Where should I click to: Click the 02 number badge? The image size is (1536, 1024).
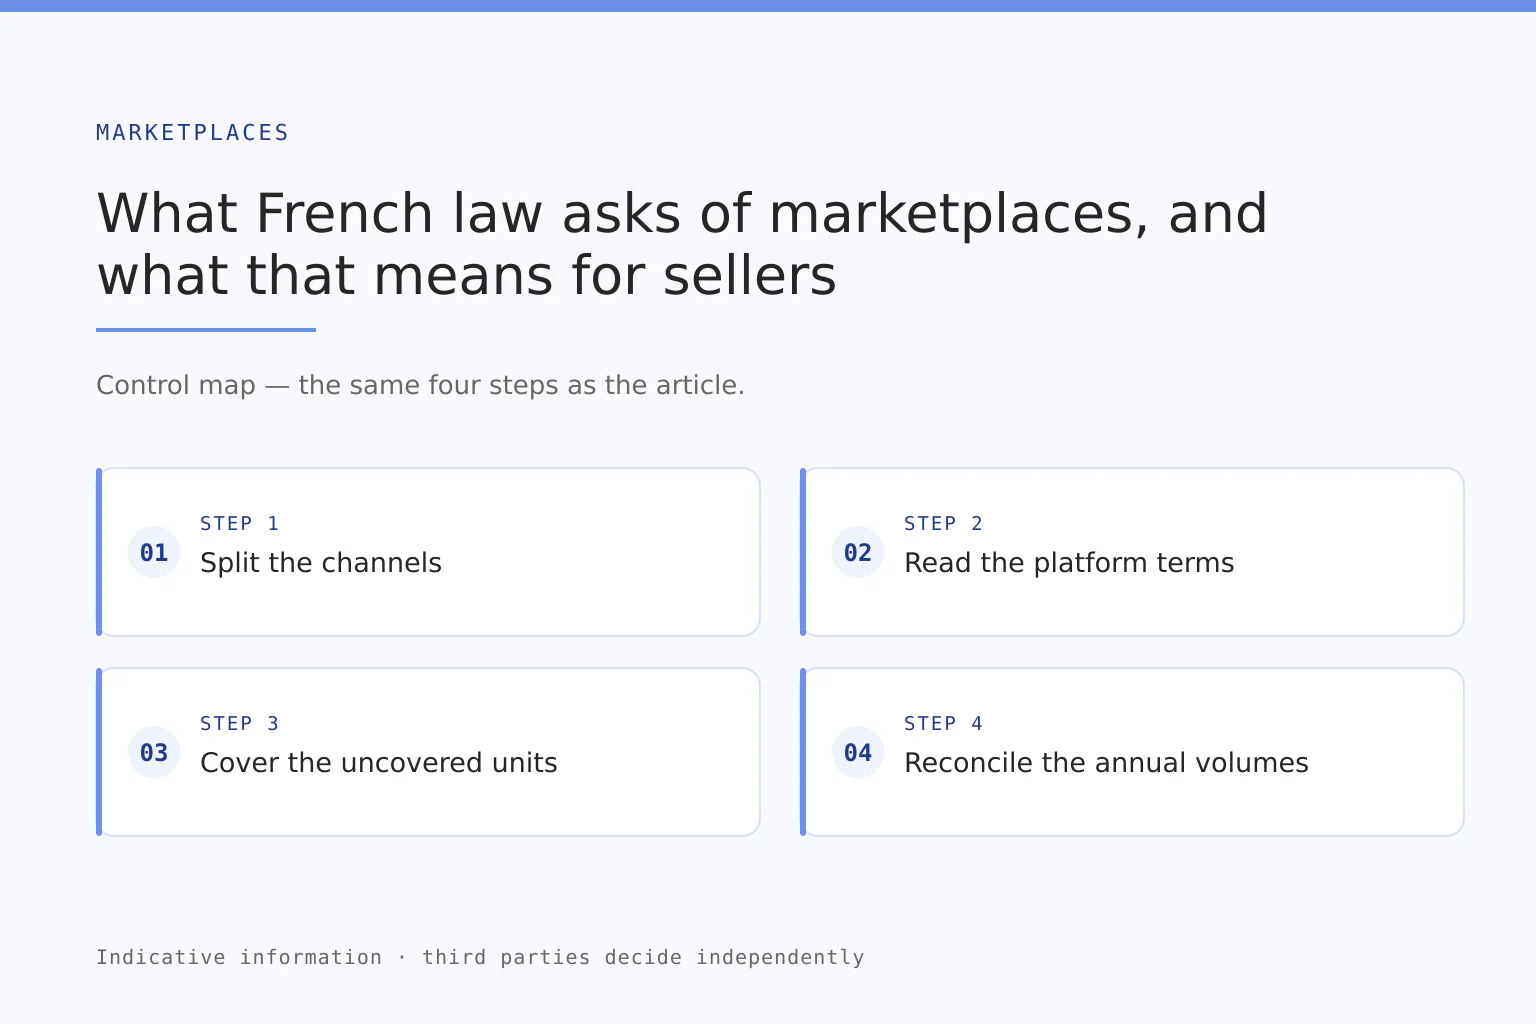pyautogui.click(x=858, y=552)
